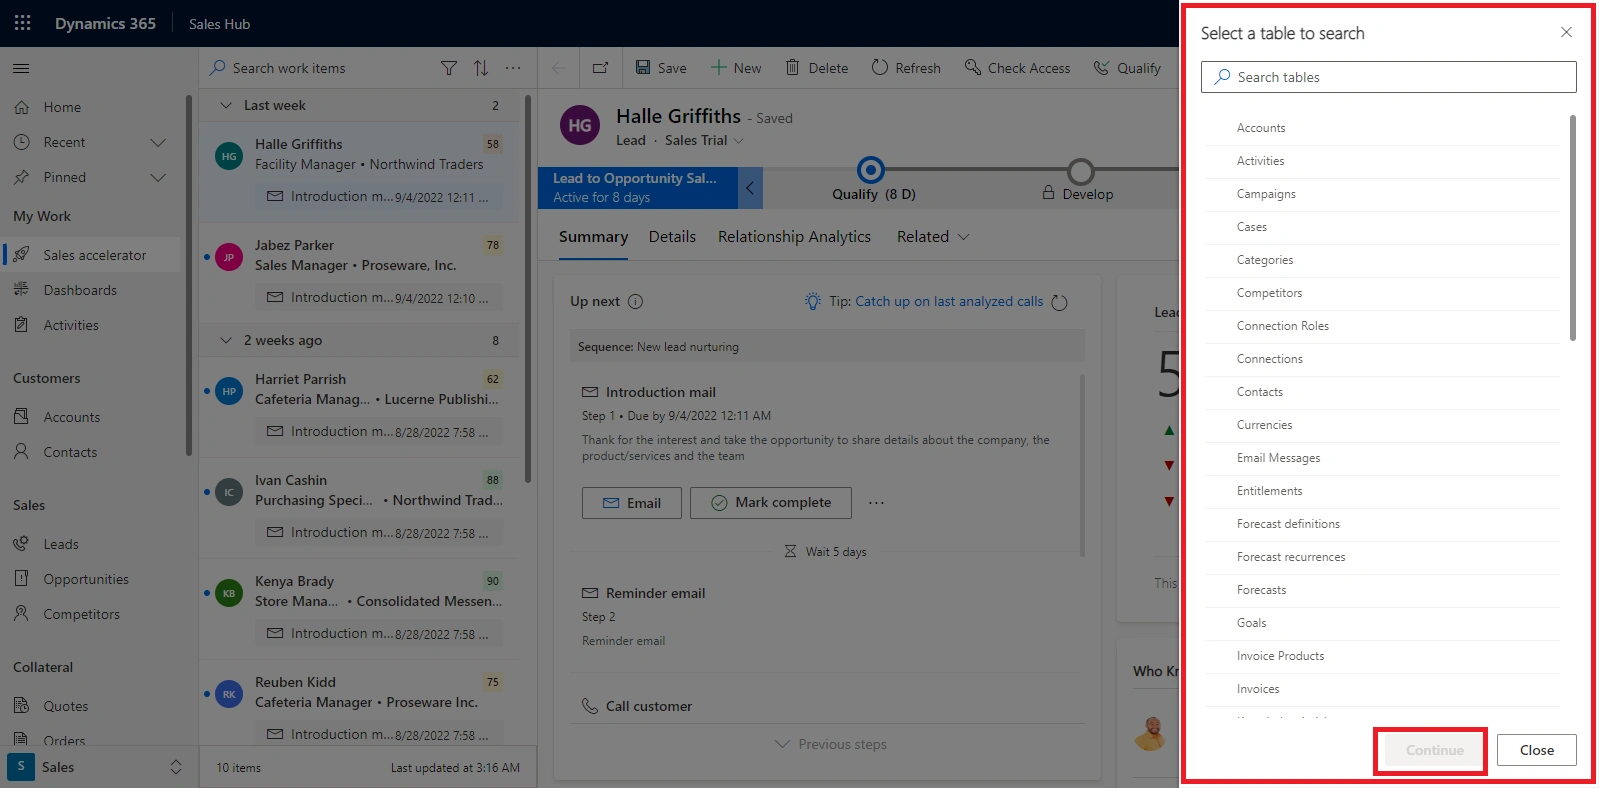Screen dimensions: 1599x788
Task: Select the Invoice Products table
Action: [x=1383, y=656]
